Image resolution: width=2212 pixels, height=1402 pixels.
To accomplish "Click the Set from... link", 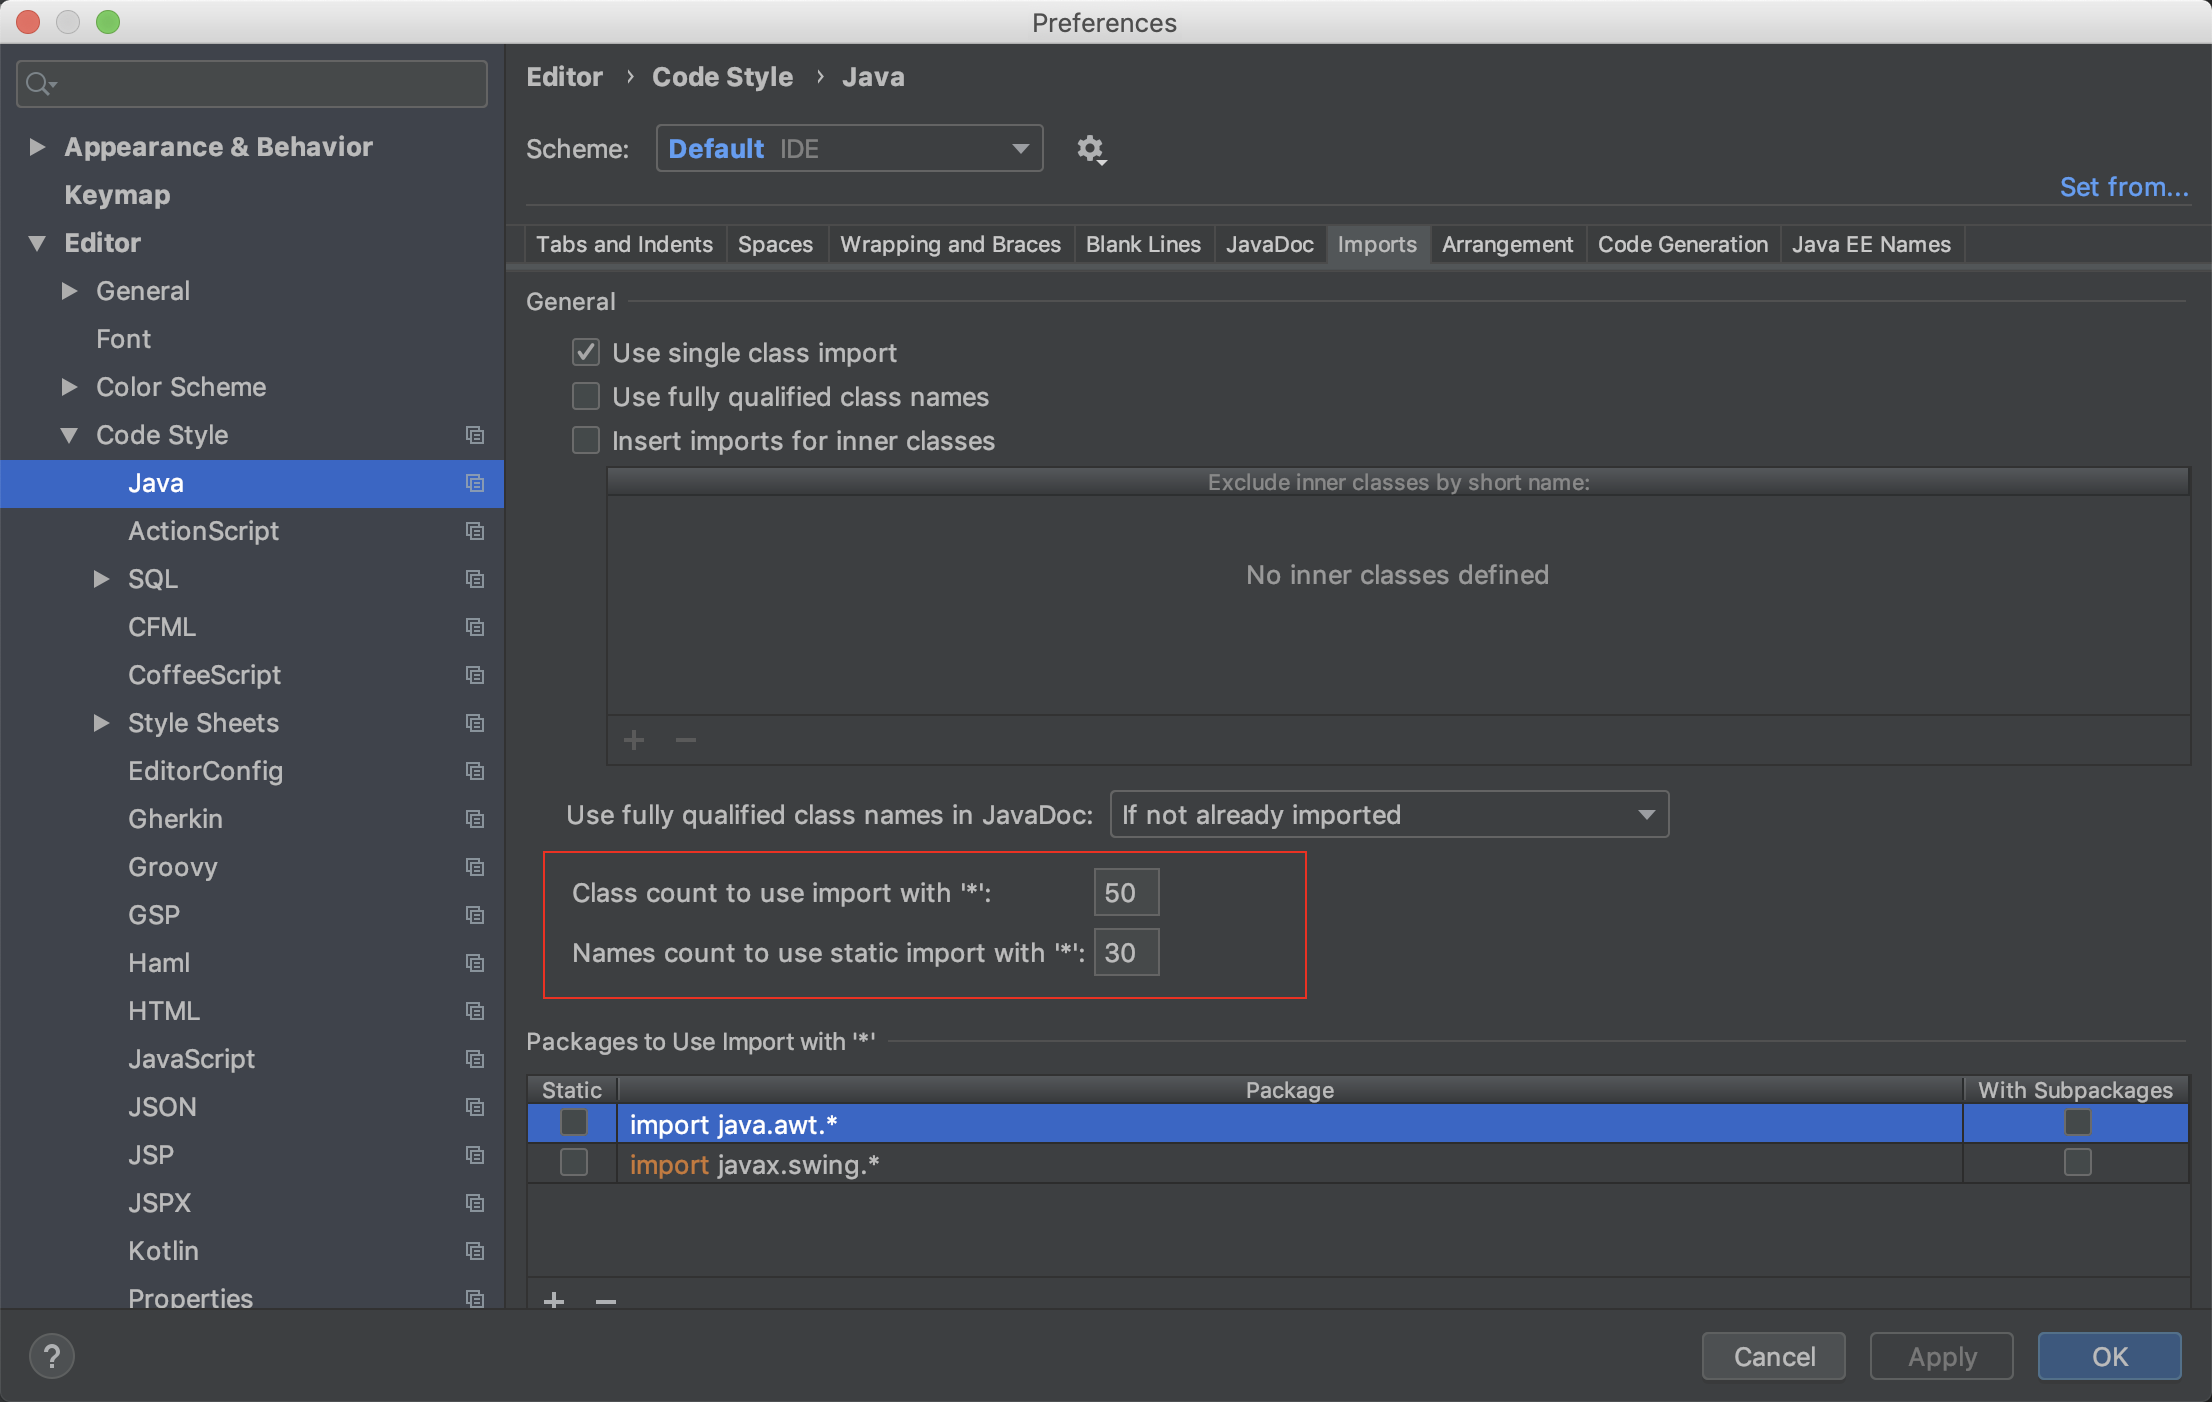I will [x=2123, y=187].
